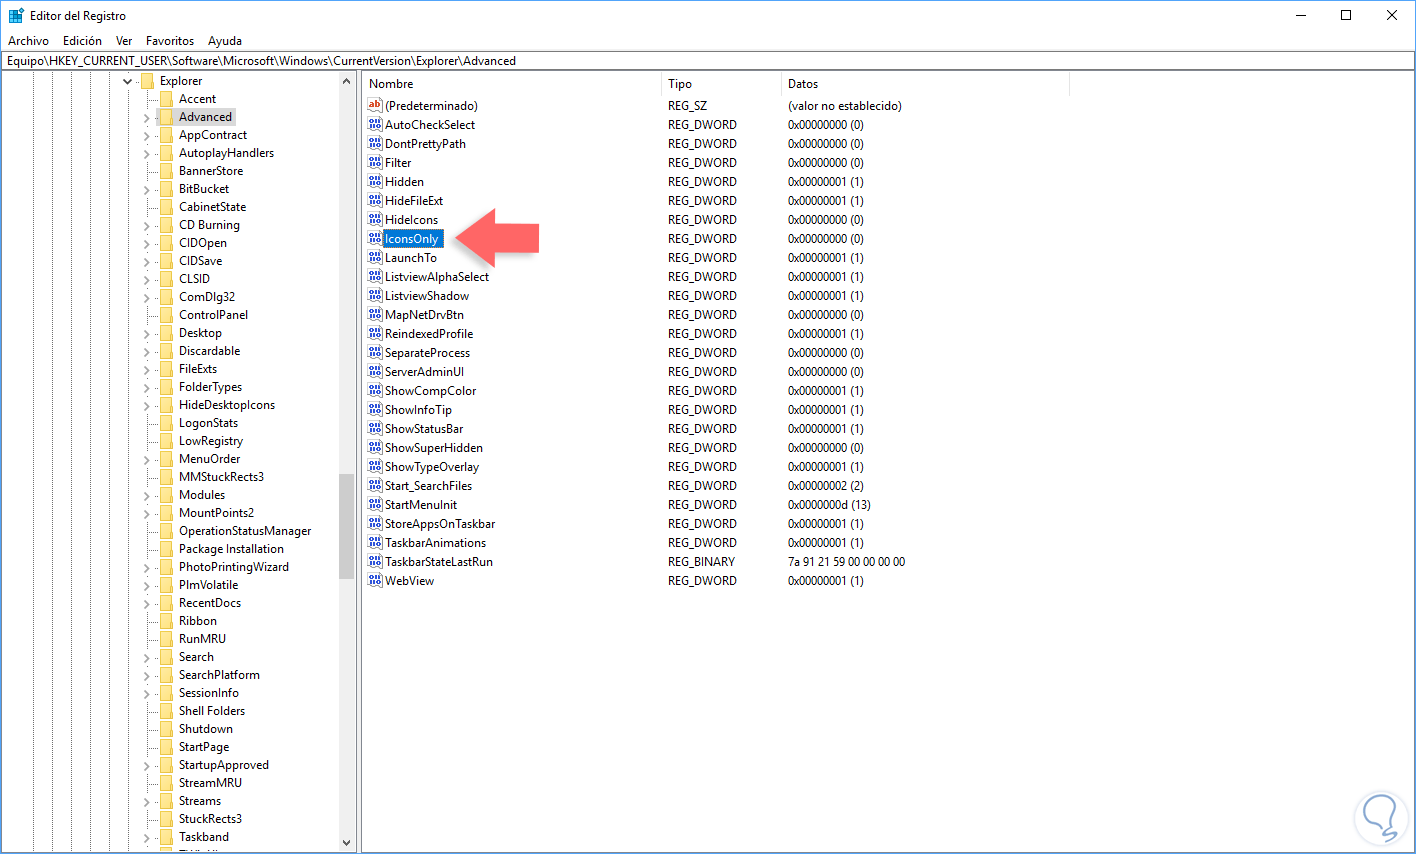Sort values by the Datos column header
1416x854 pixels.
click(x=925, y=84)
